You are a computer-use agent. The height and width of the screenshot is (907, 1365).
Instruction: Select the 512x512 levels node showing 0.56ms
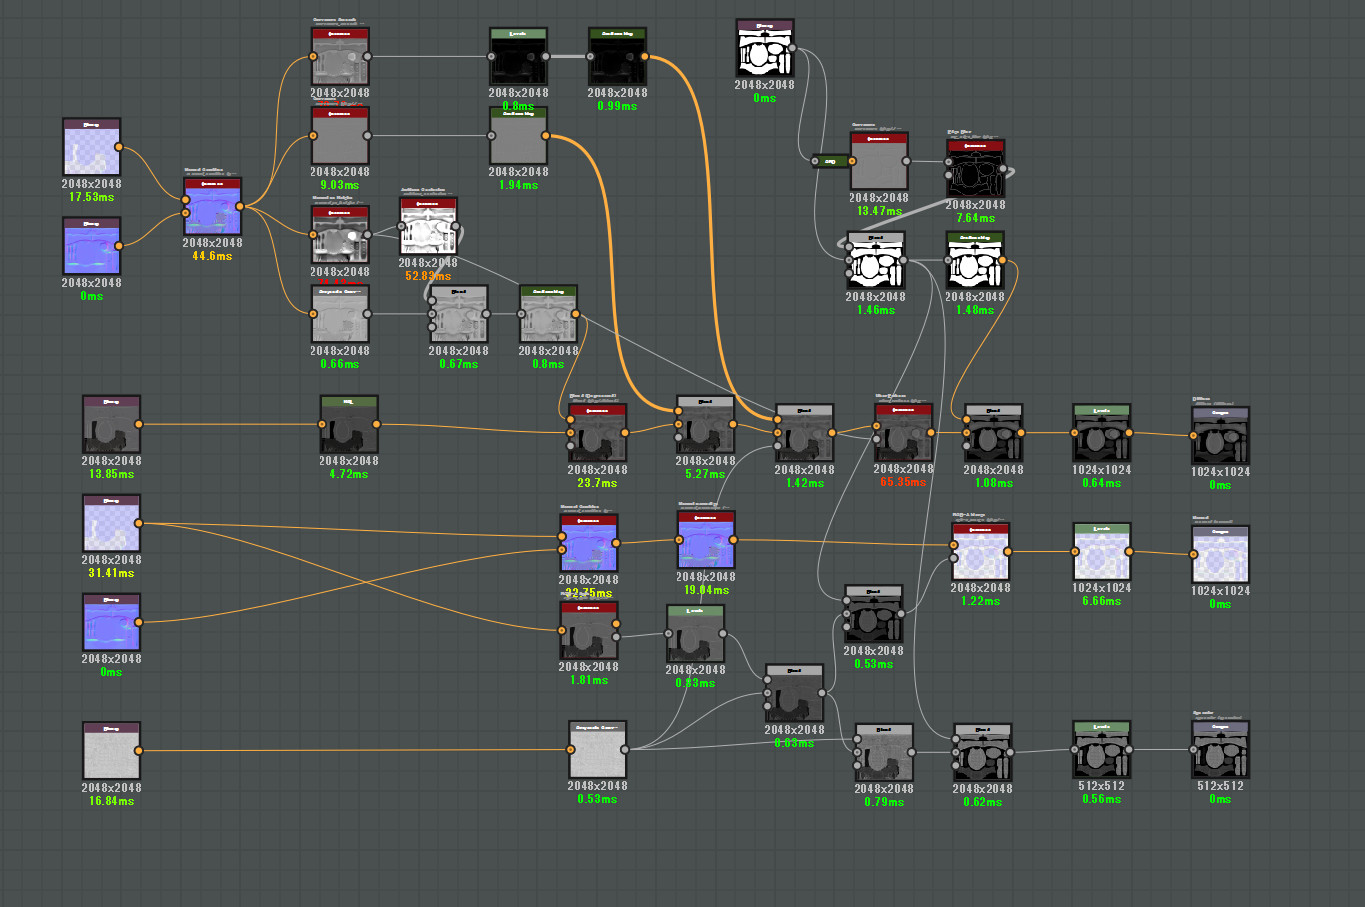(1101, 750)
